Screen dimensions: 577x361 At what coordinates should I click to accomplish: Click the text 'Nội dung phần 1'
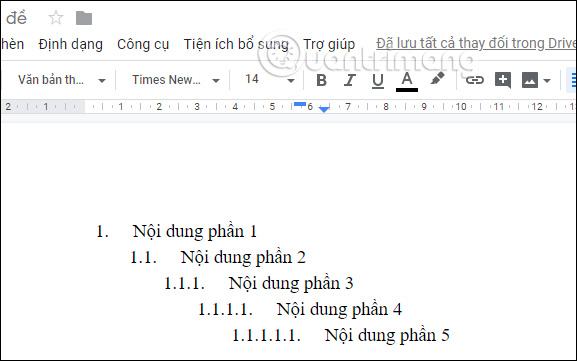pos(195,232)
